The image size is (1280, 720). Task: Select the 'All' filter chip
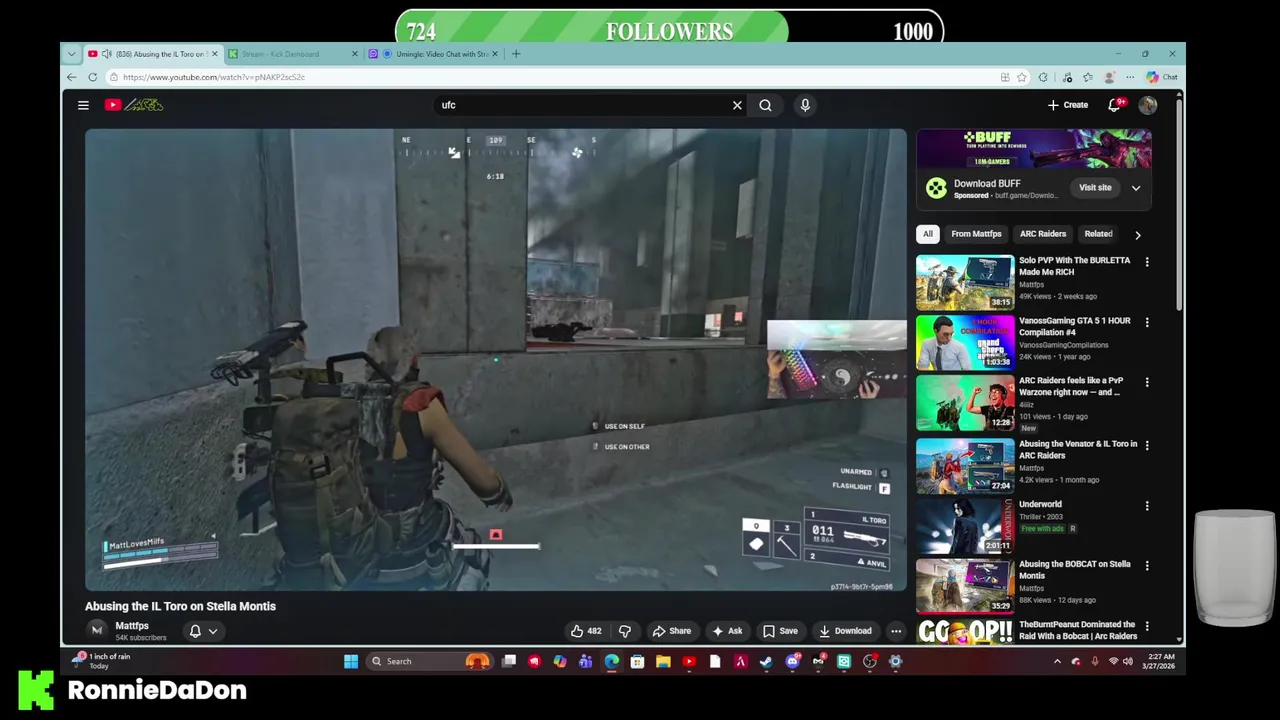point(928,234)
